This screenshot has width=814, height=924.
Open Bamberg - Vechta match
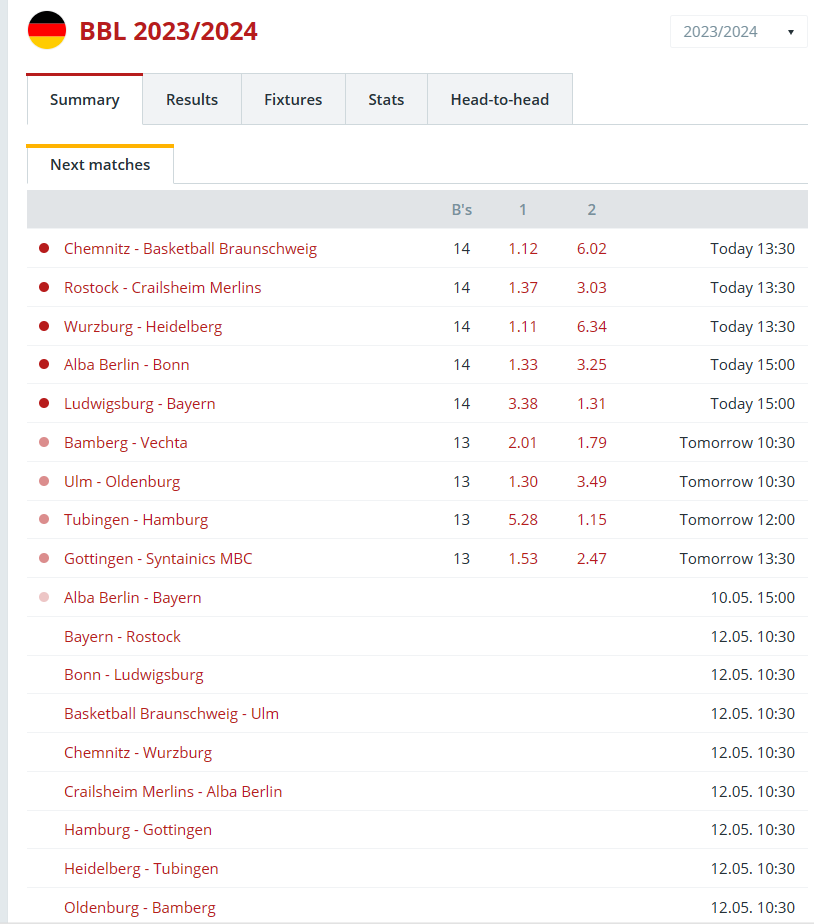click(126, 443)
